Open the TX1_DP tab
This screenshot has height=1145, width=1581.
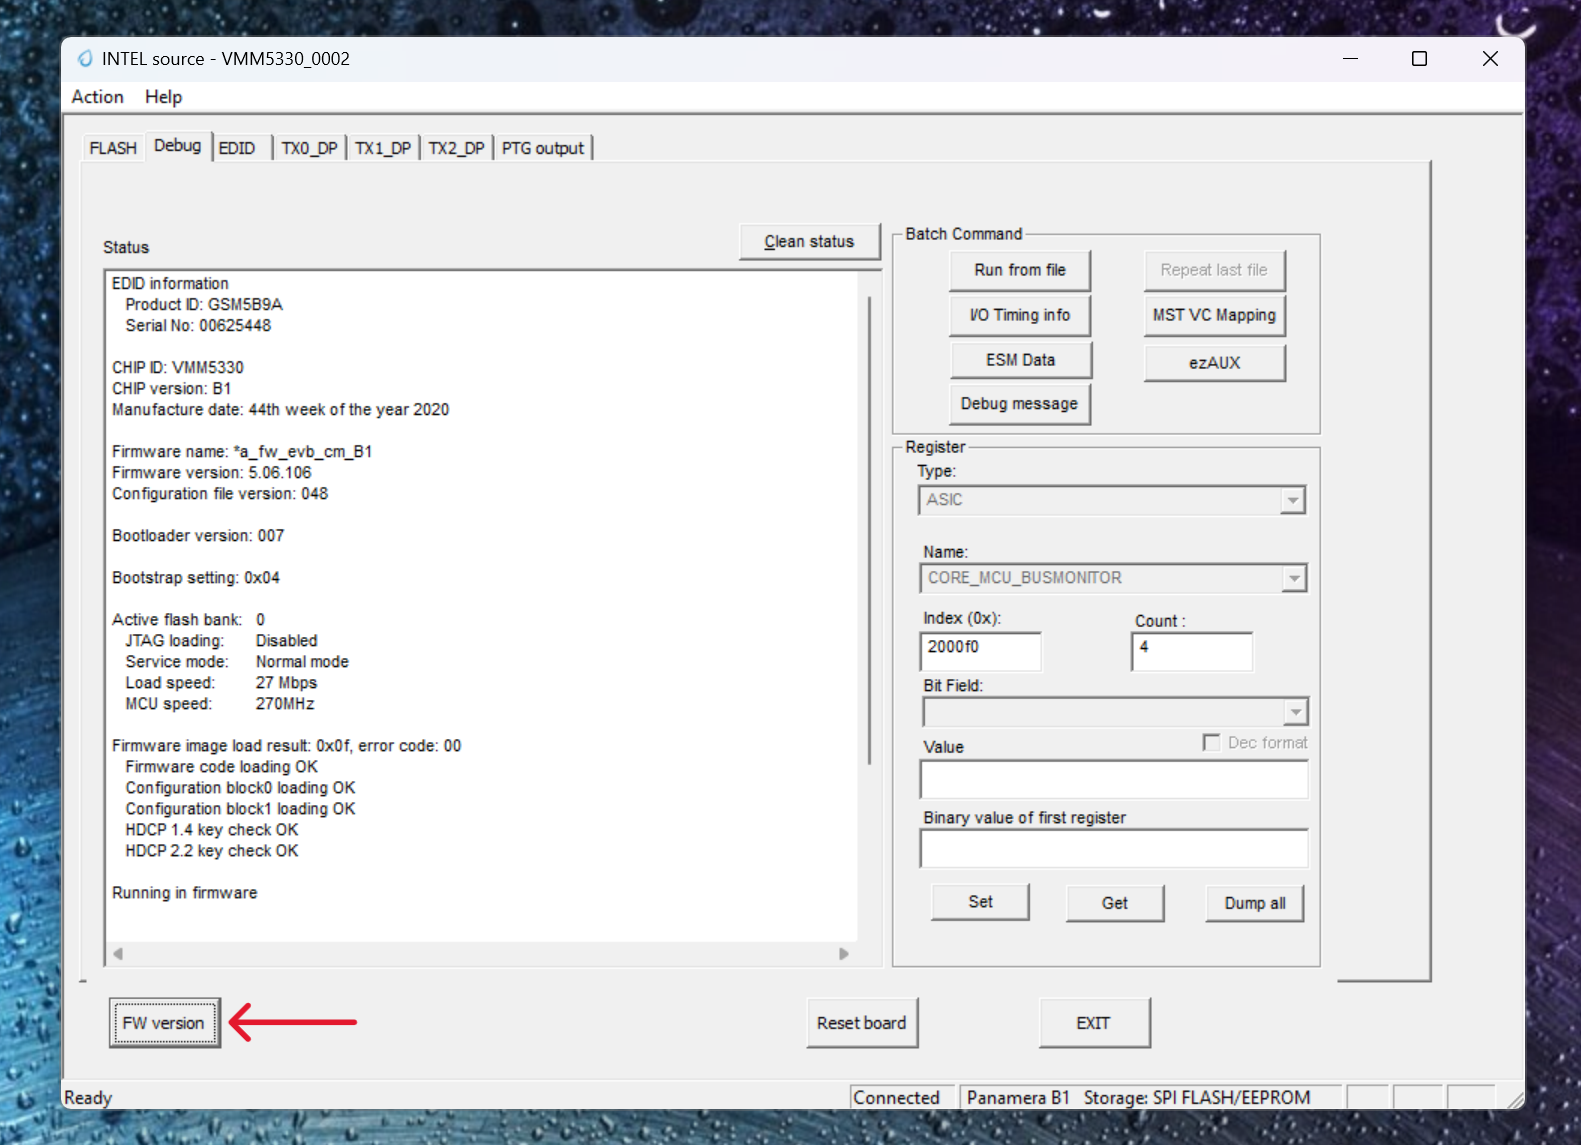click(x=383, y=148)
